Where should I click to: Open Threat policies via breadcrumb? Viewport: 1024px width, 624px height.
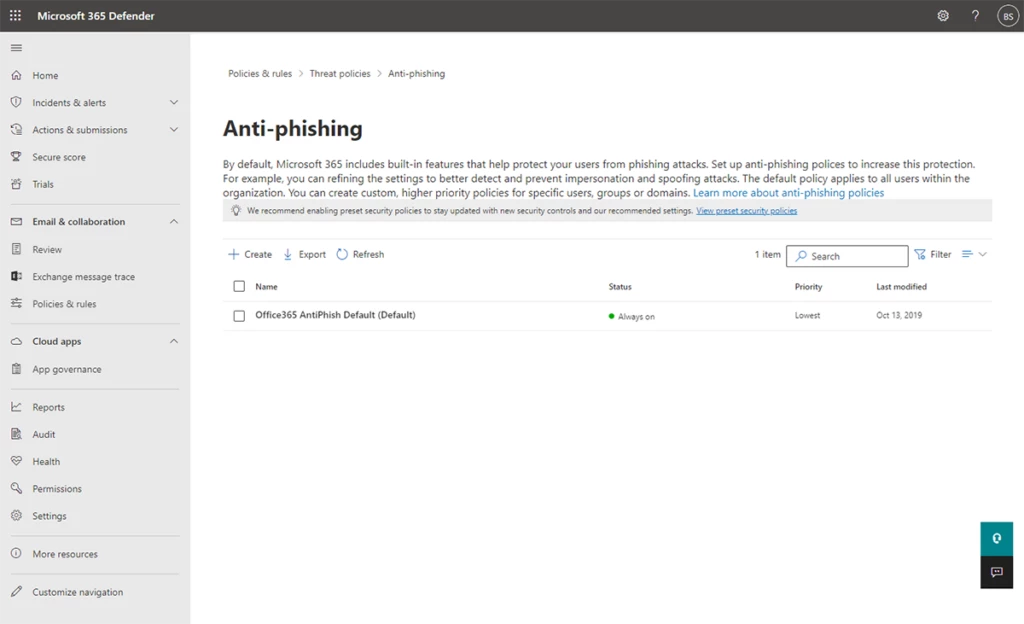coord(339,73)
